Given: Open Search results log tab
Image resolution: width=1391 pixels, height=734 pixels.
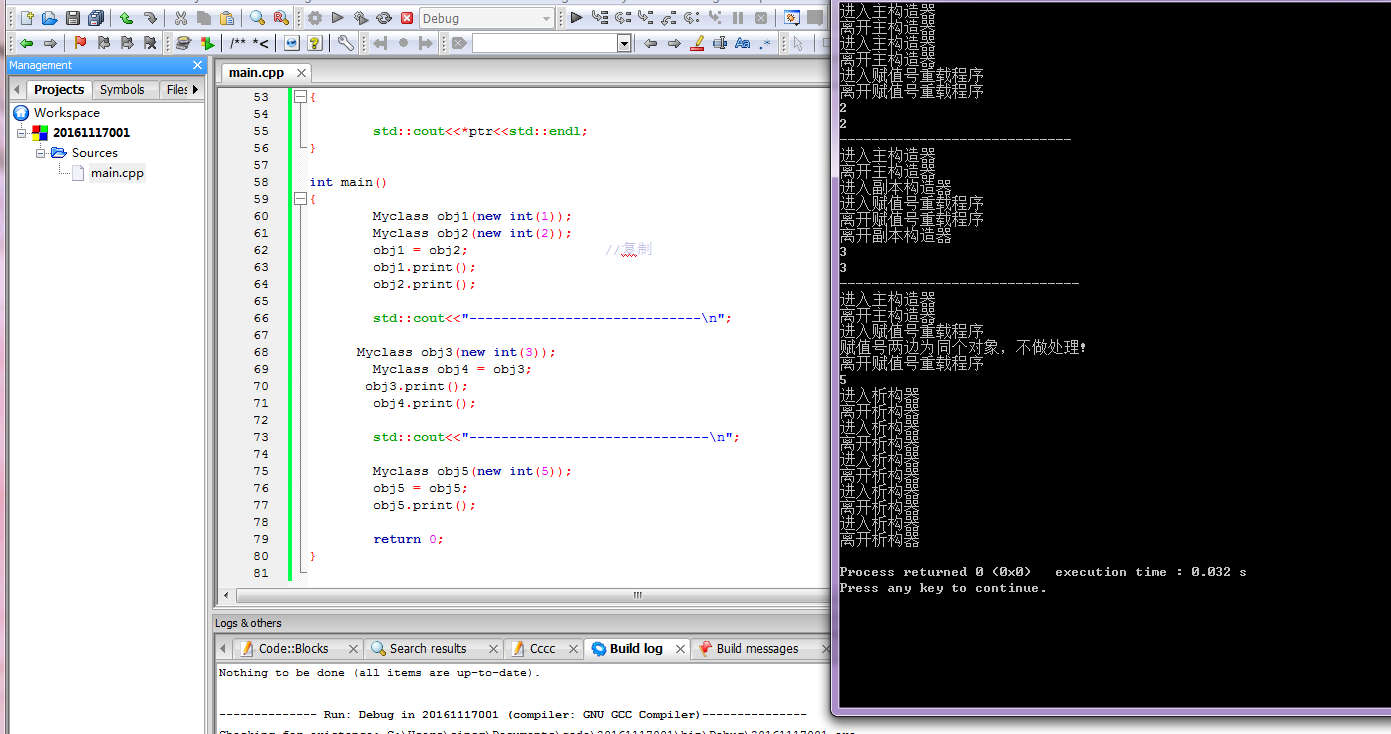Looking at the screenshot, I should [x=428, y=648].
